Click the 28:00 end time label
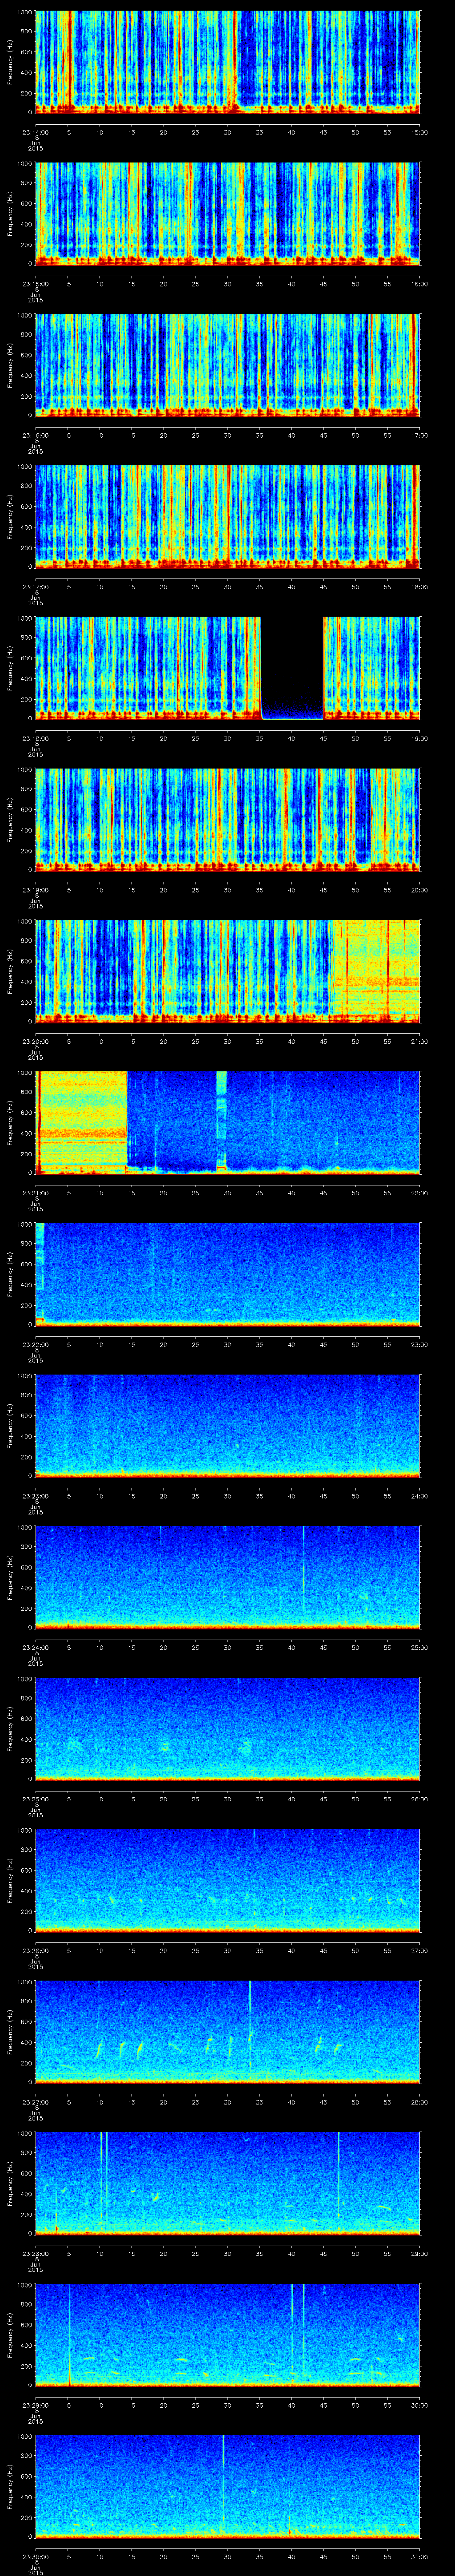Viewport: 455px width, 2576px height. (420, 2103)
